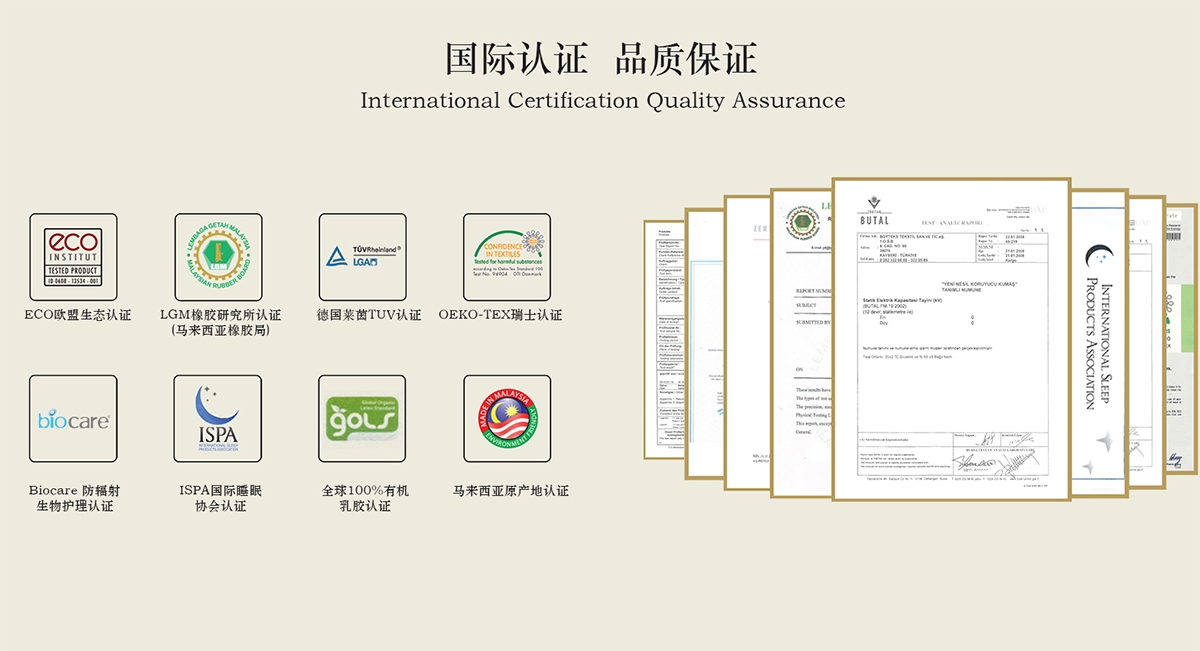Screen dimensions: 1200x651
Task: Click the 'Biocare 防辐射' label text
Action: [x=75, y=491]
